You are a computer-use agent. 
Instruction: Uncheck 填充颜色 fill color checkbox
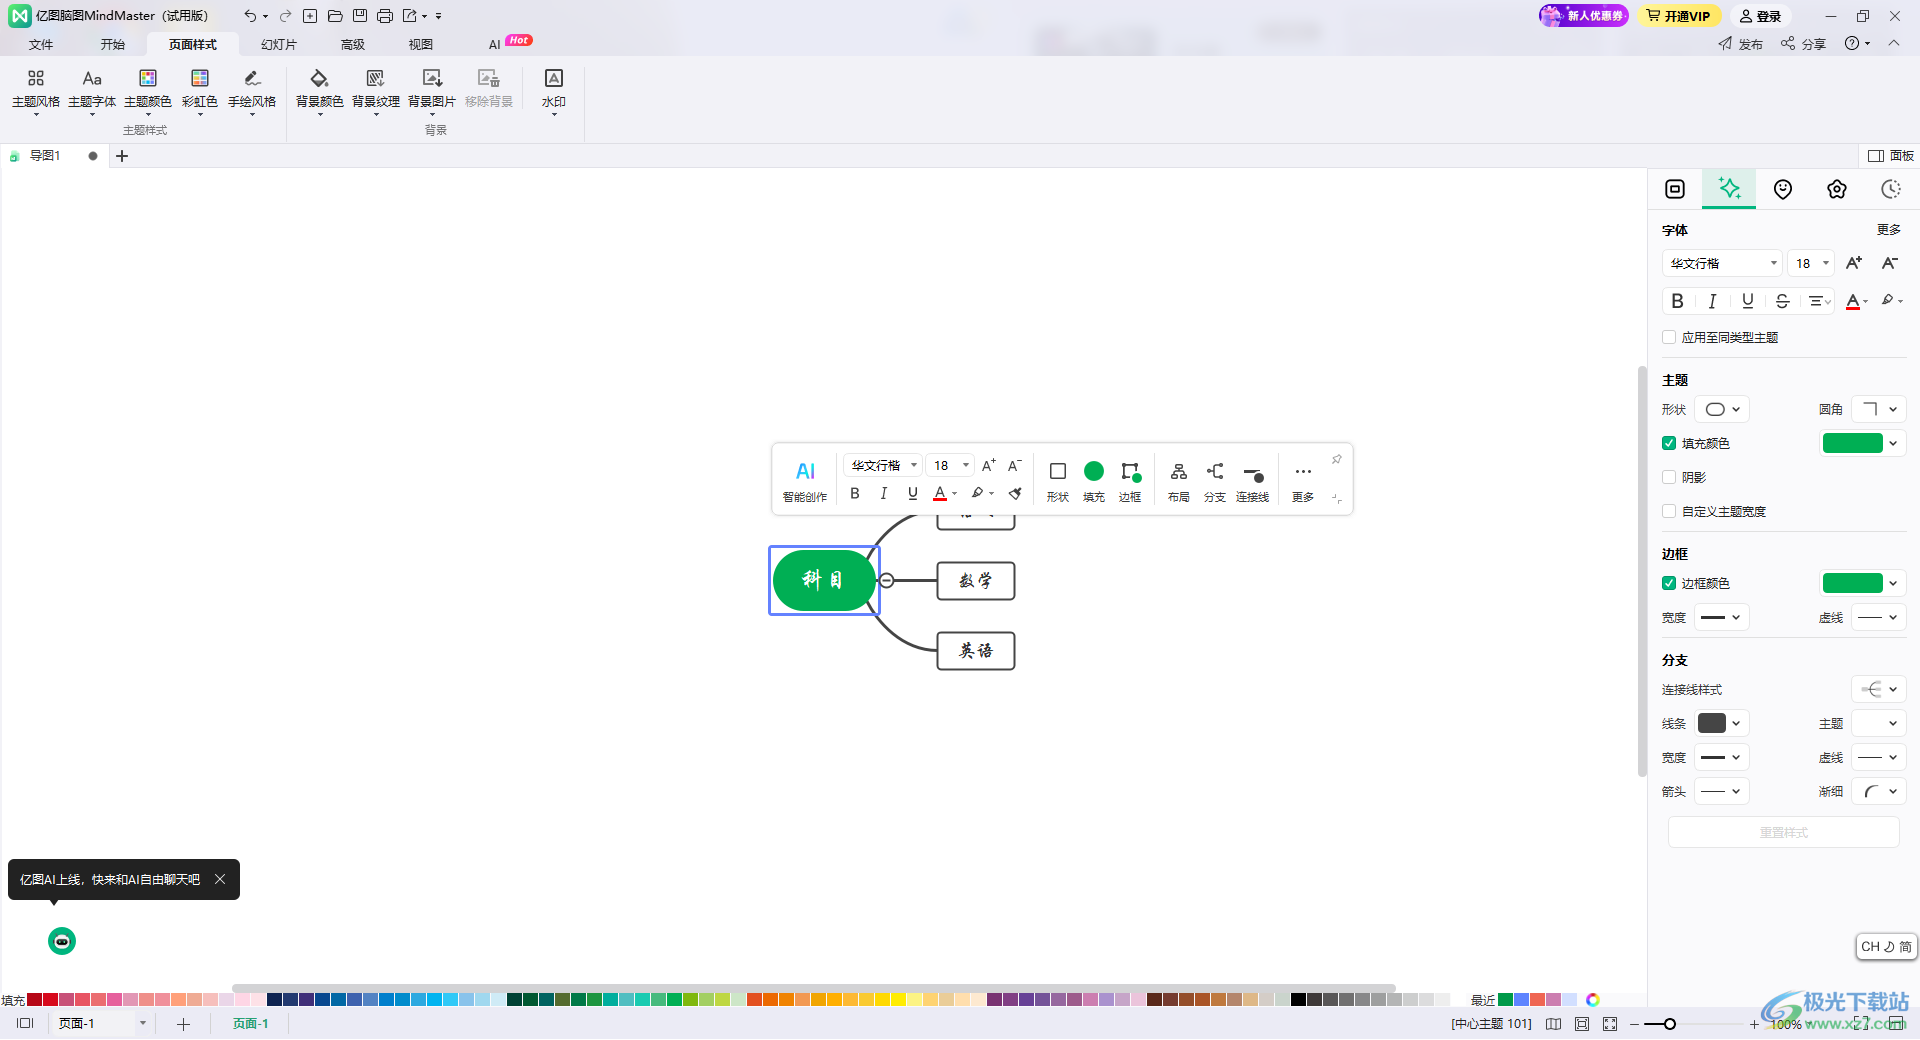pos(1669,443)
